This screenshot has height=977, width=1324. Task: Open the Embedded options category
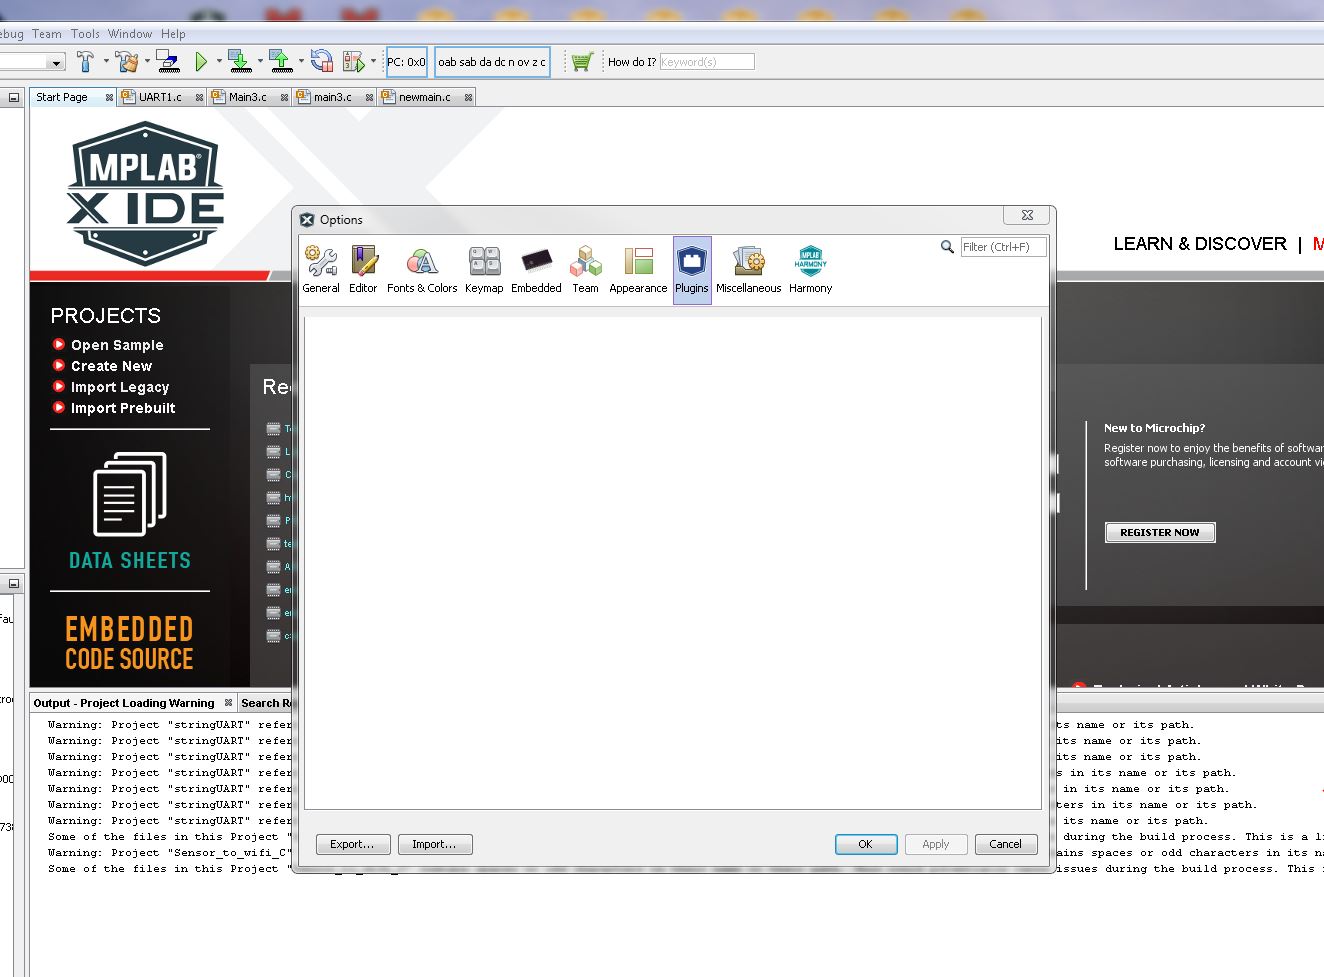536,269
